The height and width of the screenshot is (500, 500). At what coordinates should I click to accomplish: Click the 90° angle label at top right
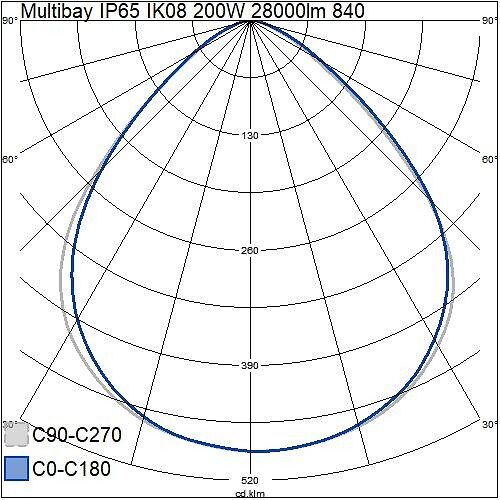click(x=490, y=21)
